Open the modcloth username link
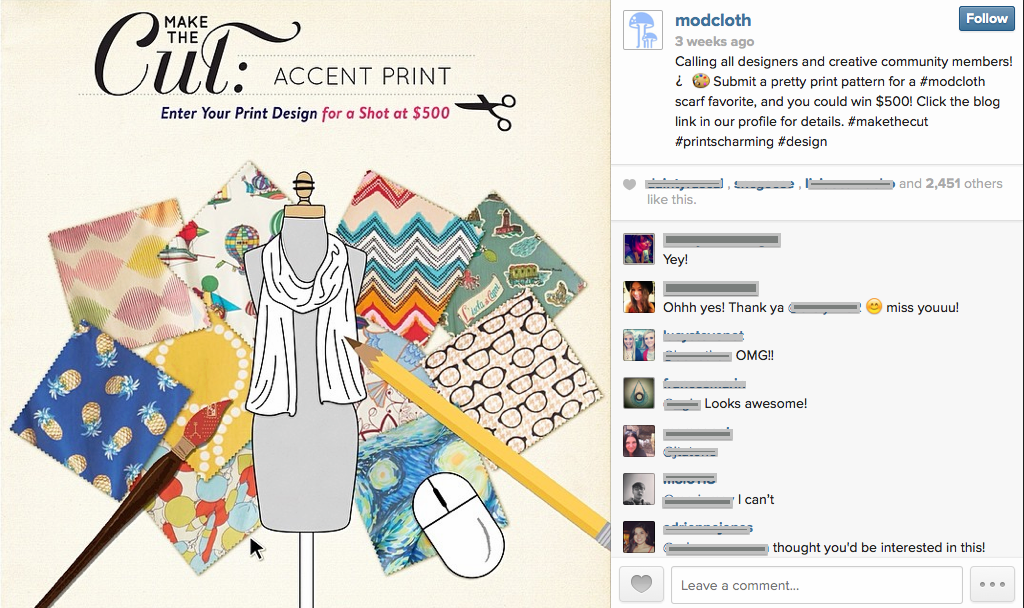Screen dimensions: 1024x608 tap(713, 20)
